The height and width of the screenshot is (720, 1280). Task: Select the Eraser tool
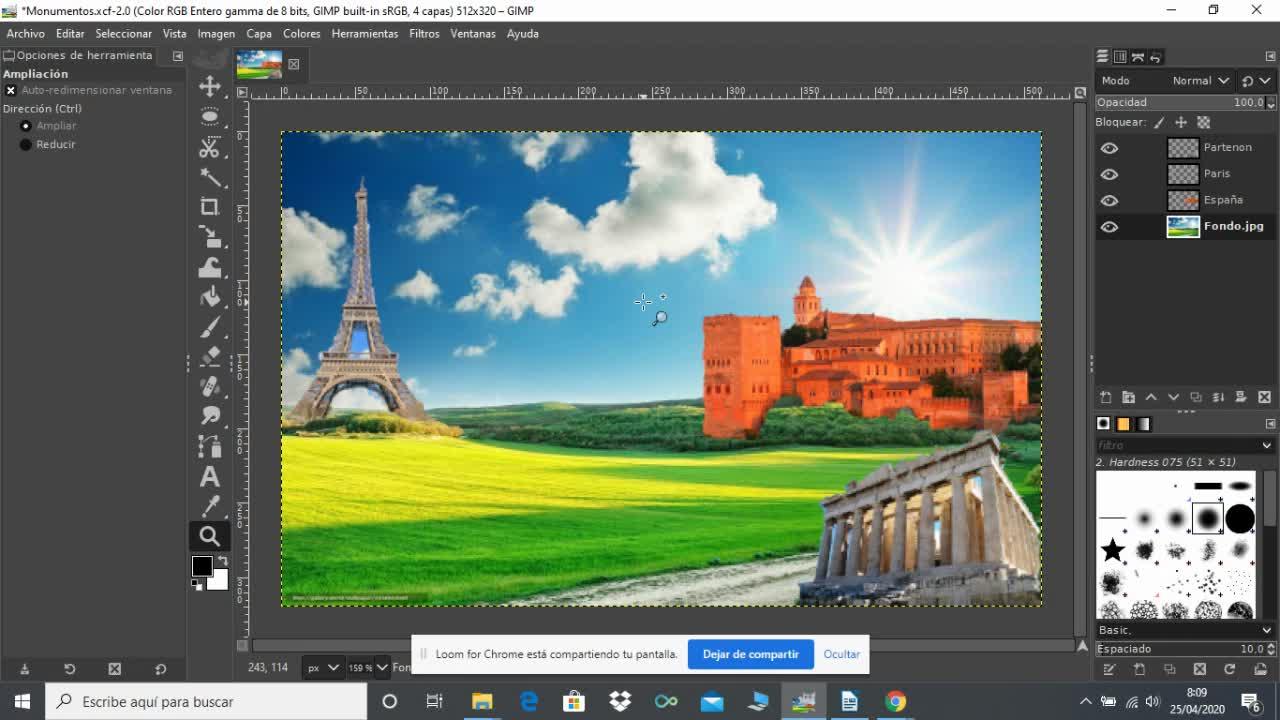pos(210,356)
